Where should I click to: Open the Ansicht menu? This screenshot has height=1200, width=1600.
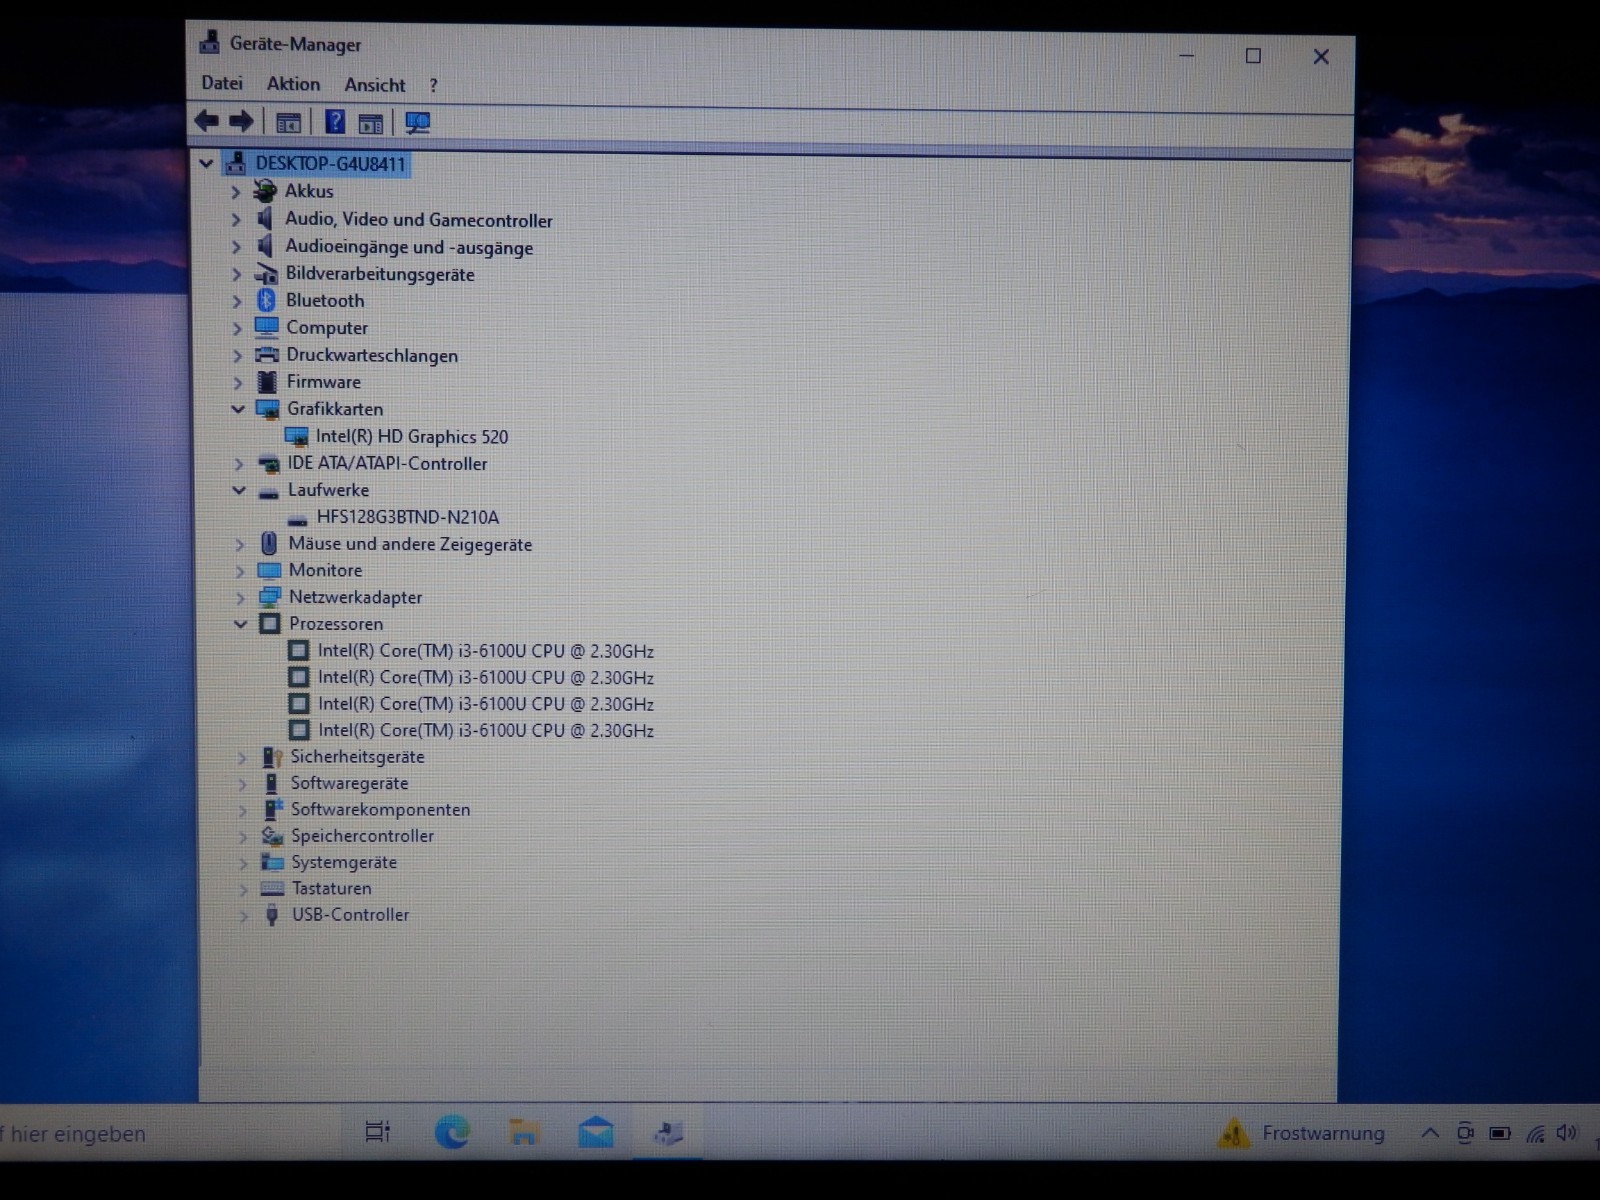375,85
